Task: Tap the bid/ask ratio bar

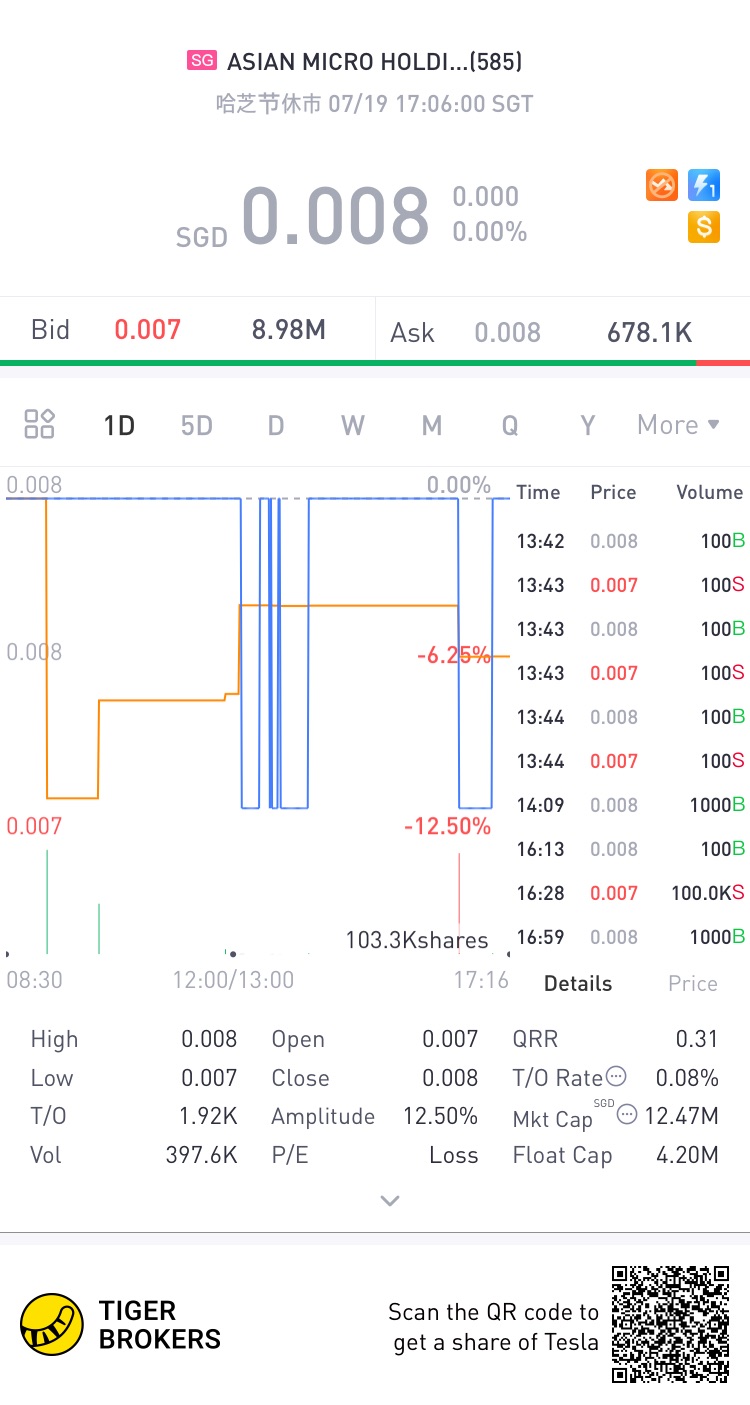Action: click(x=375, y=362)
